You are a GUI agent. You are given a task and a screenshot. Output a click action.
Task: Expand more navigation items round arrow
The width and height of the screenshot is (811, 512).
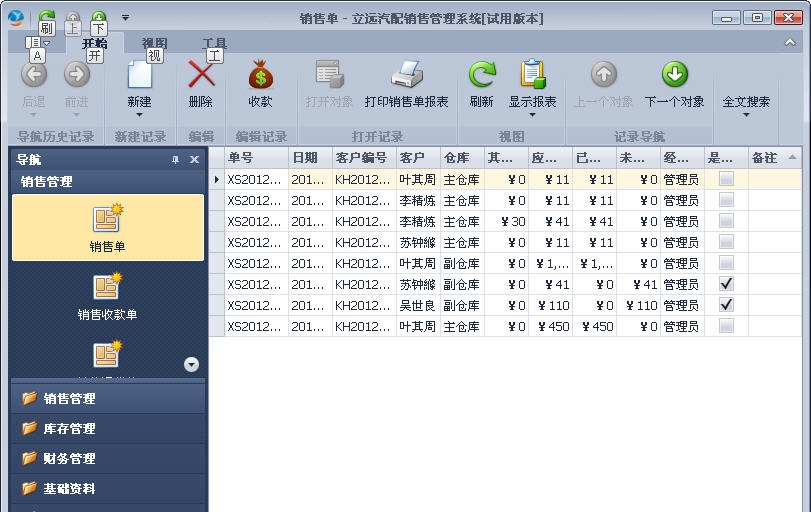191,365
